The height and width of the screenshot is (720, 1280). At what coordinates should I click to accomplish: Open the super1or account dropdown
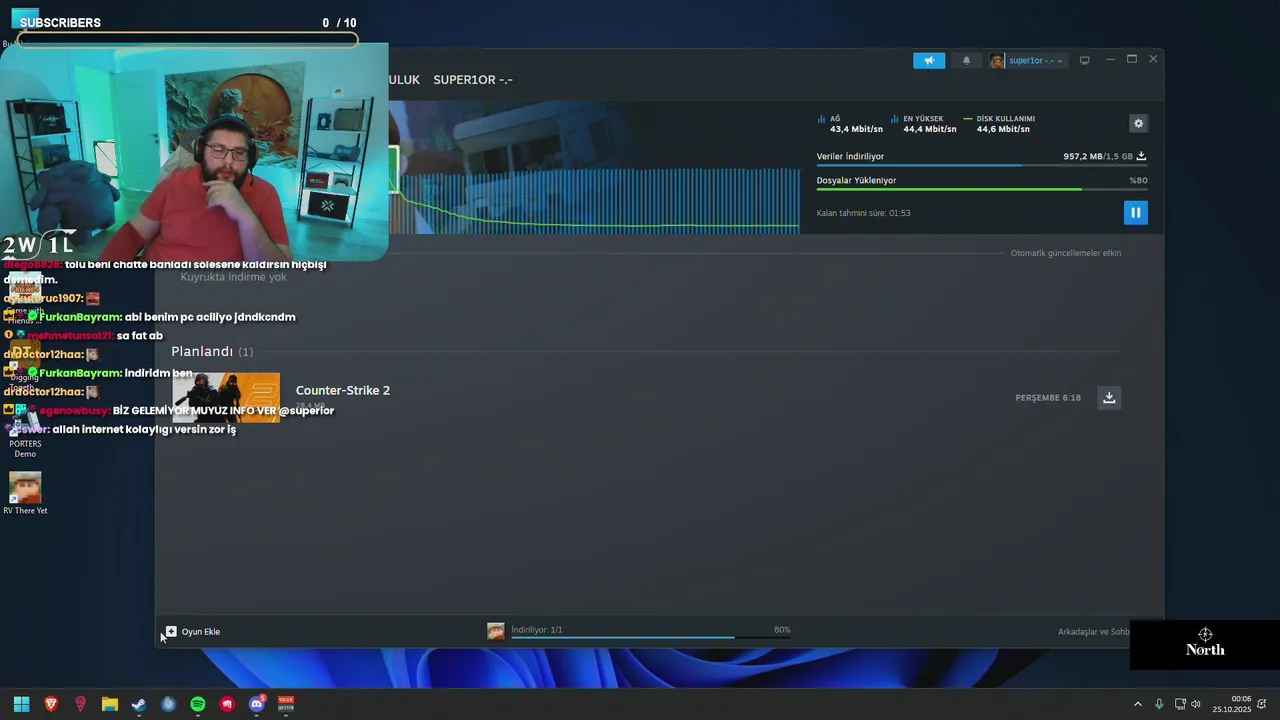[x=1035, y=61]
